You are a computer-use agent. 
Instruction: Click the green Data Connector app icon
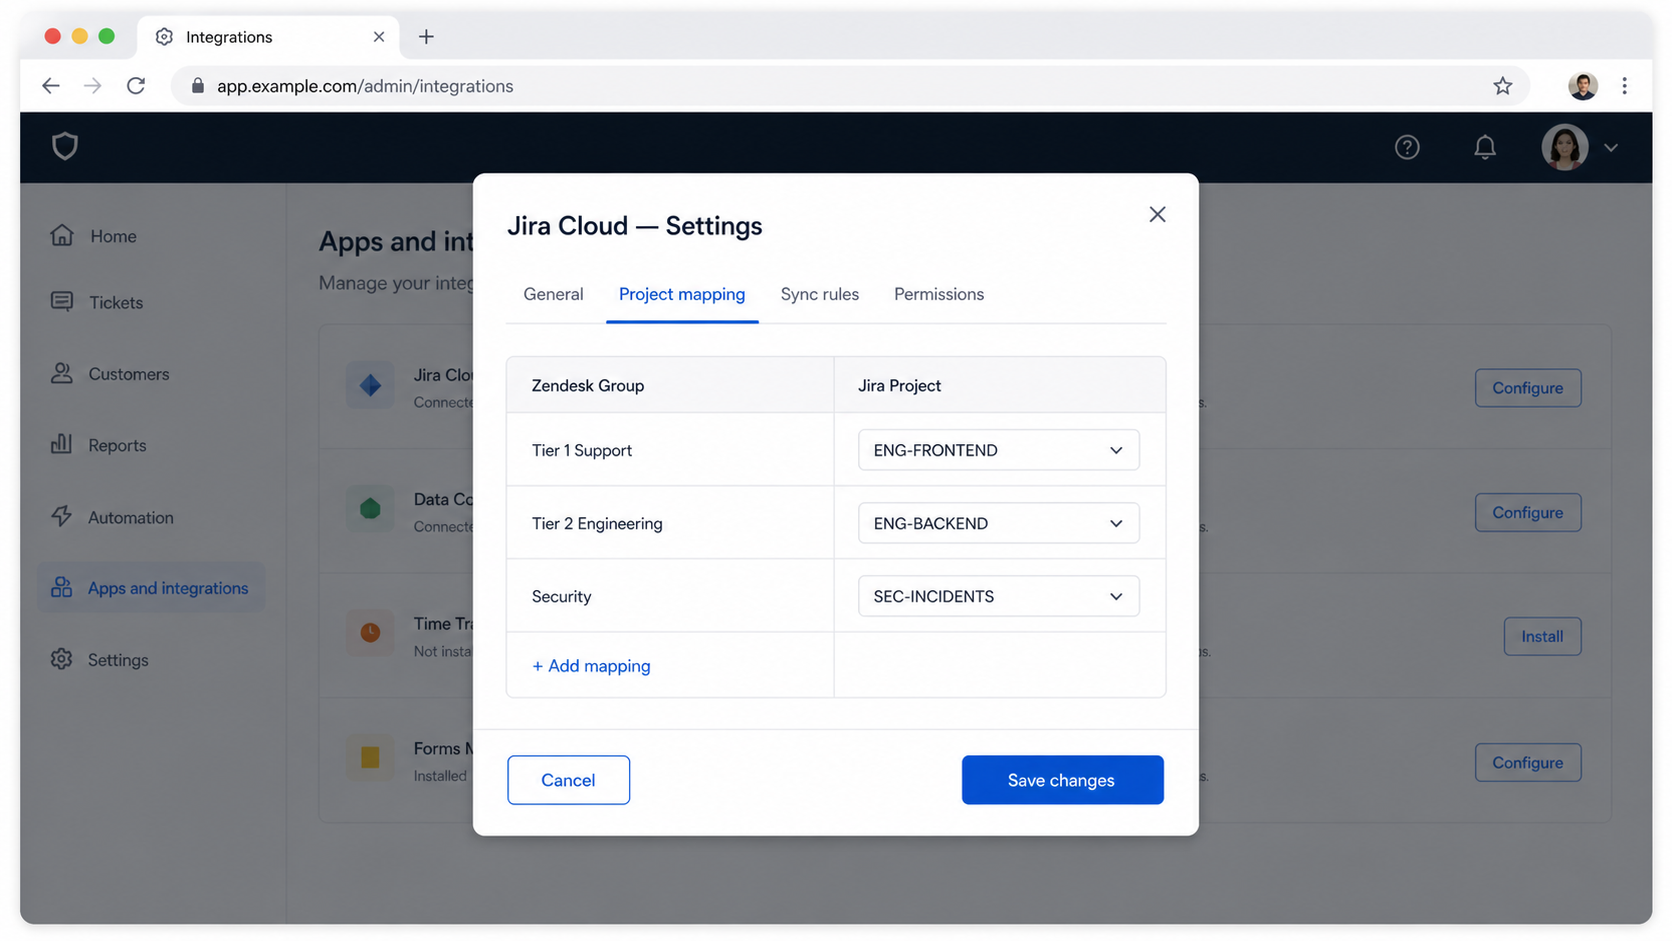(370, 509)
